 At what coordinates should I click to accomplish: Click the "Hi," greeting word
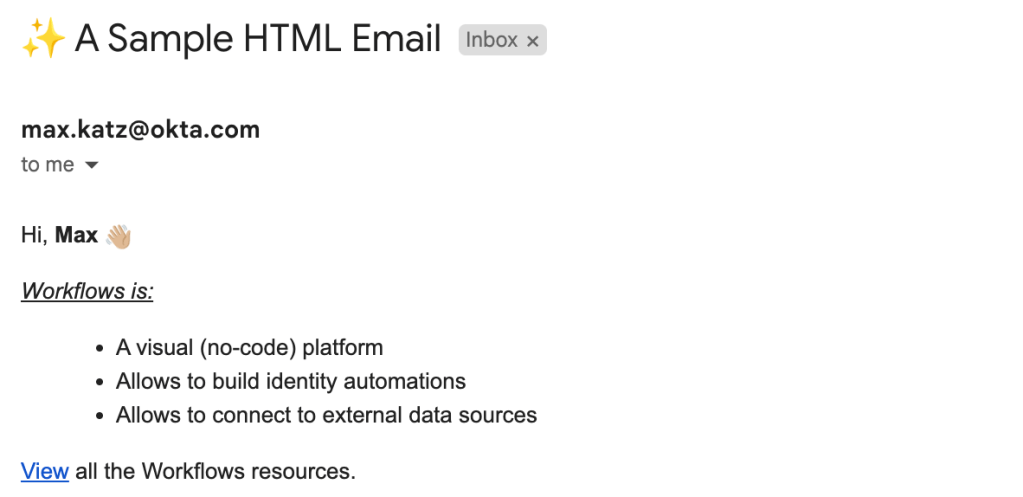[x=34, y=236]
